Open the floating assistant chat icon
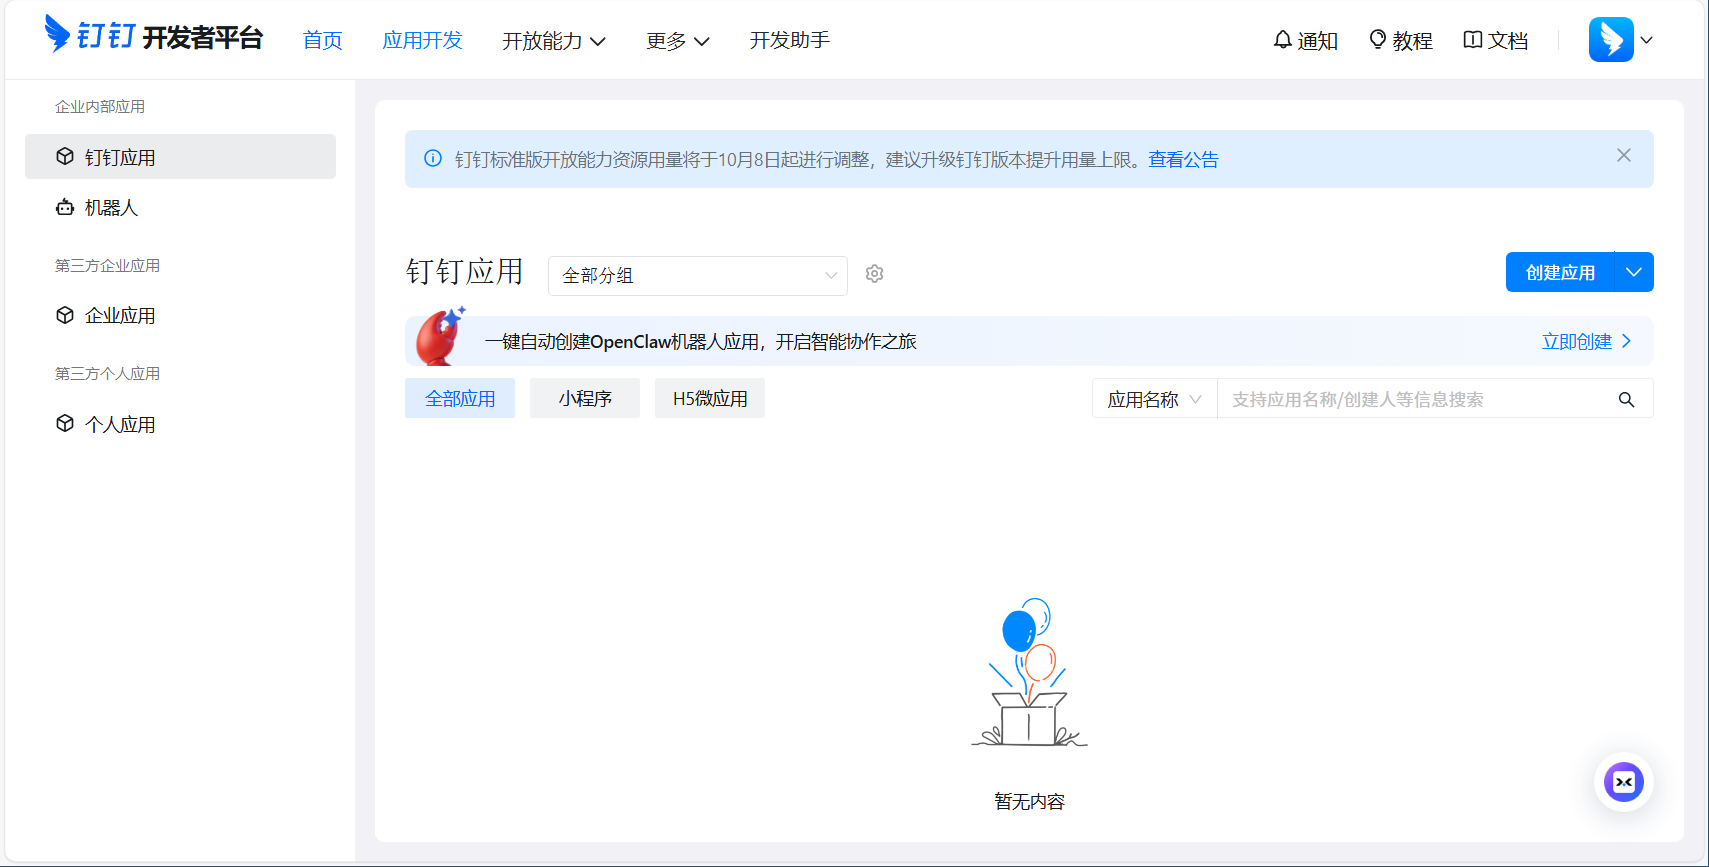The image size is (1709, 867). pyautogui.click(x=1623, y=782)
